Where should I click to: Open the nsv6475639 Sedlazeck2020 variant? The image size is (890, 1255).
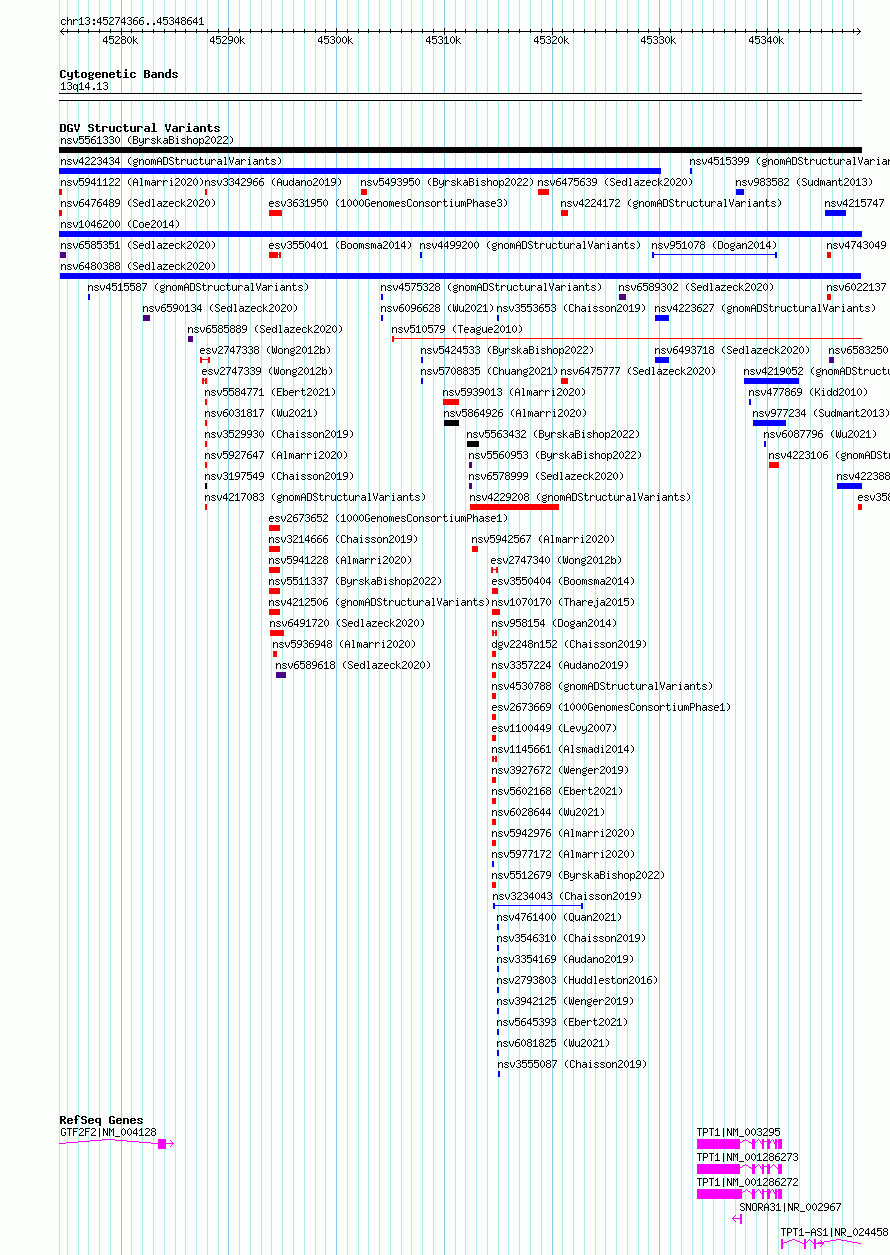coord(614,182)
